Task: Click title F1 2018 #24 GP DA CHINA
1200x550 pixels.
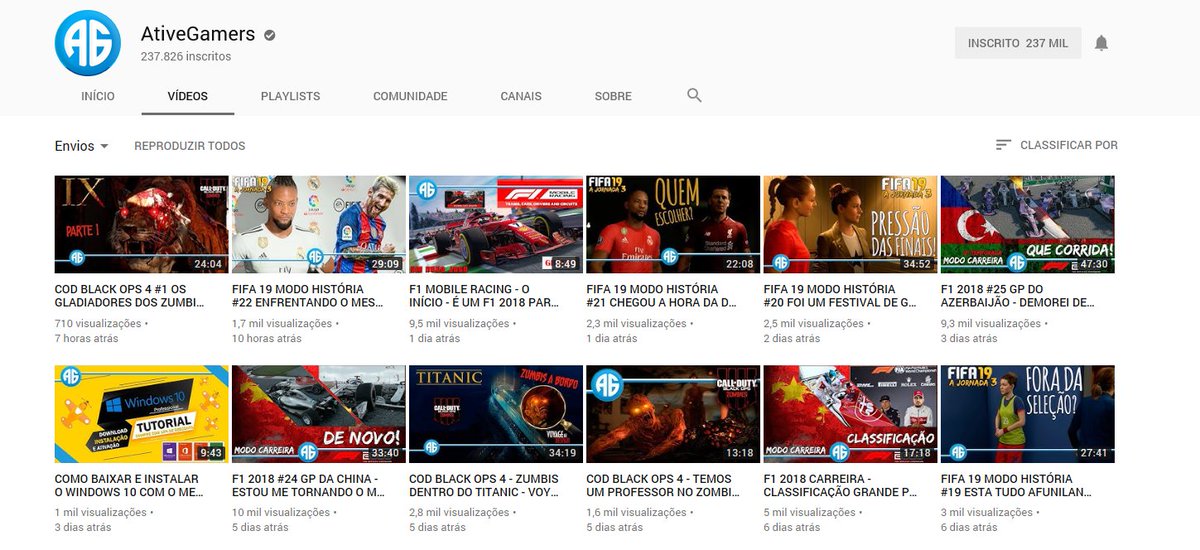Action: tap(309, 486)
